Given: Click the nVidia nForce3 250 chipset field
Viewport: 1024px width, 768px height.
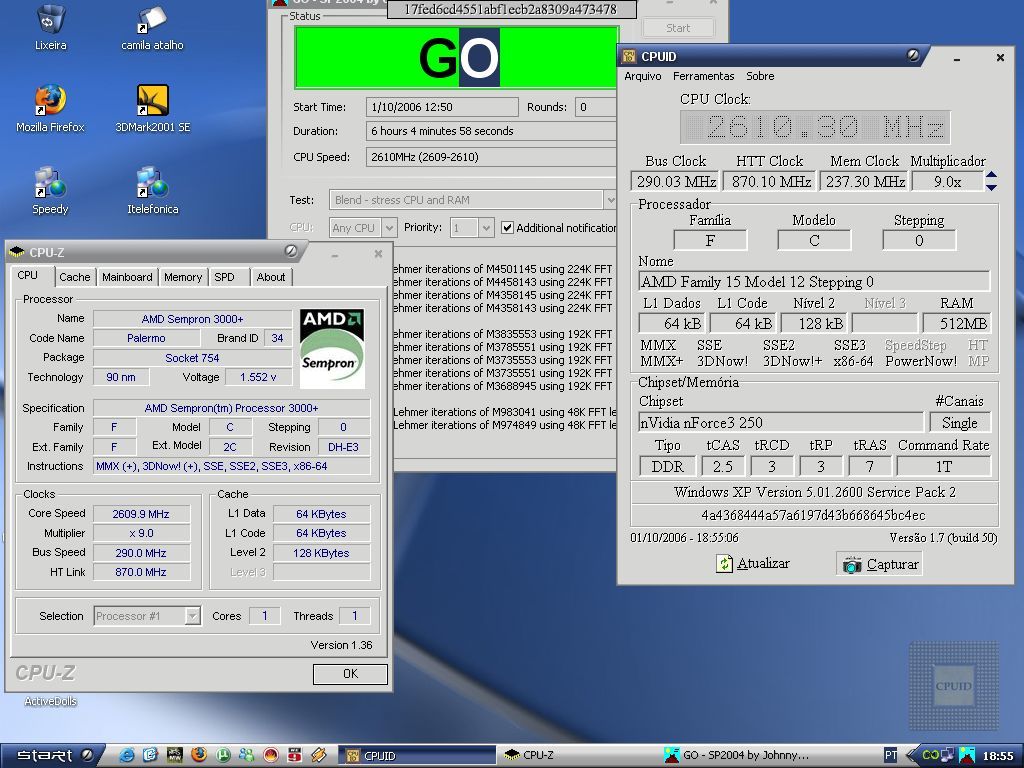Looking at the screenshot, I should tap(781, 423).
